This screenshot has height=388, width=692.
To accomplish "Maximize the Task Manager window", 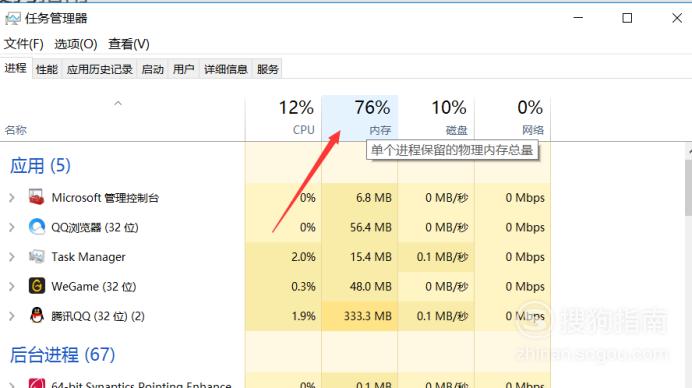I will (x=627, y=18).
